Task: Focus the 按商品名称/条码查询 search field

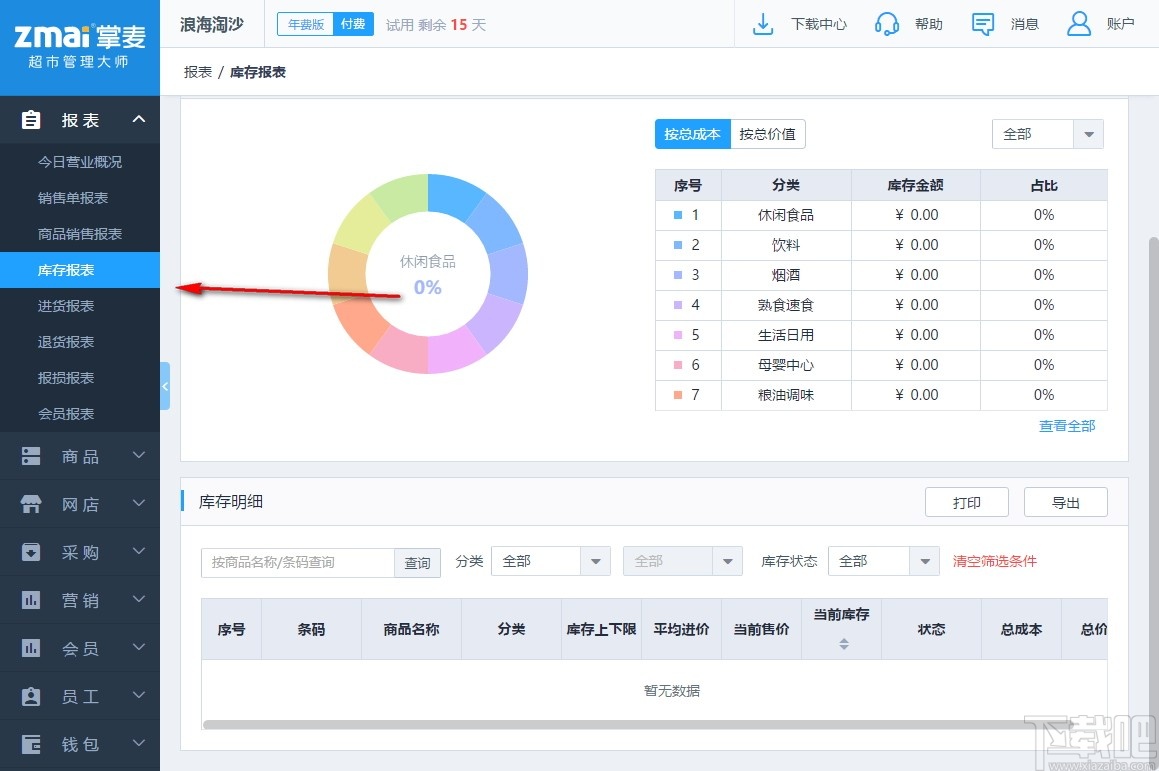Action: (x=298, y=563)
